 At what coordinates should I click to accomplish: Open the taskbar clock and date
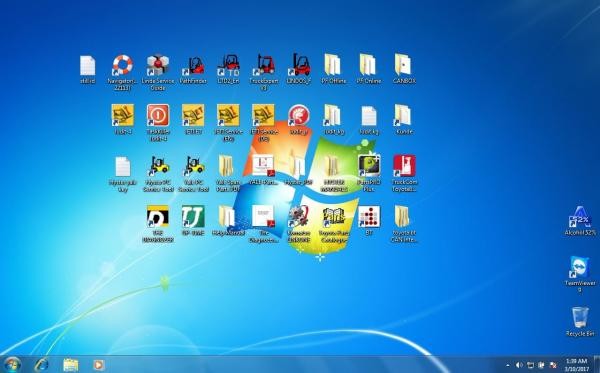tap(577, 365)
